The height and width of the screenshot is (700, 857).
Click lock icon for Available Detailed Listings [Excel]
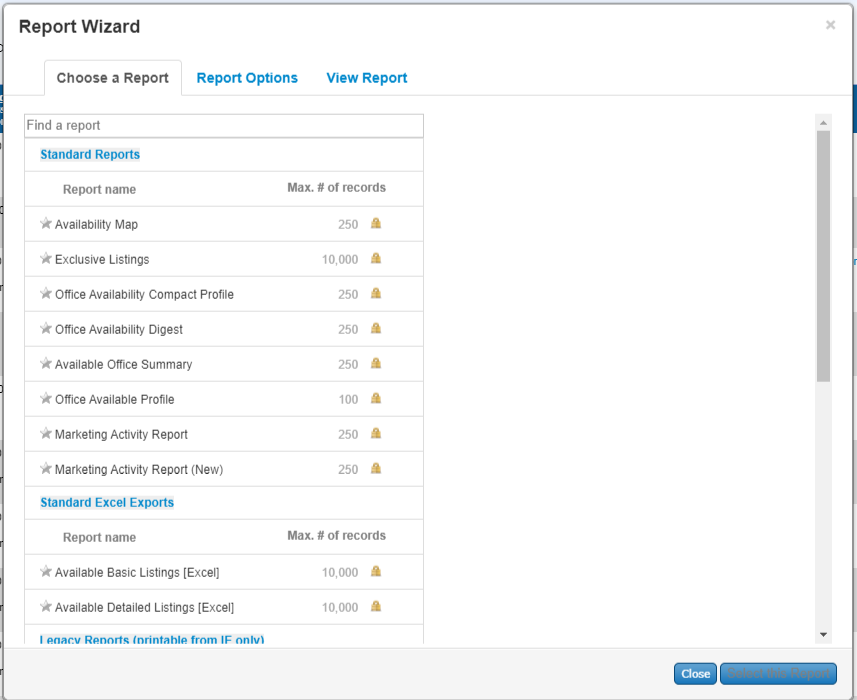coord(376,606)
